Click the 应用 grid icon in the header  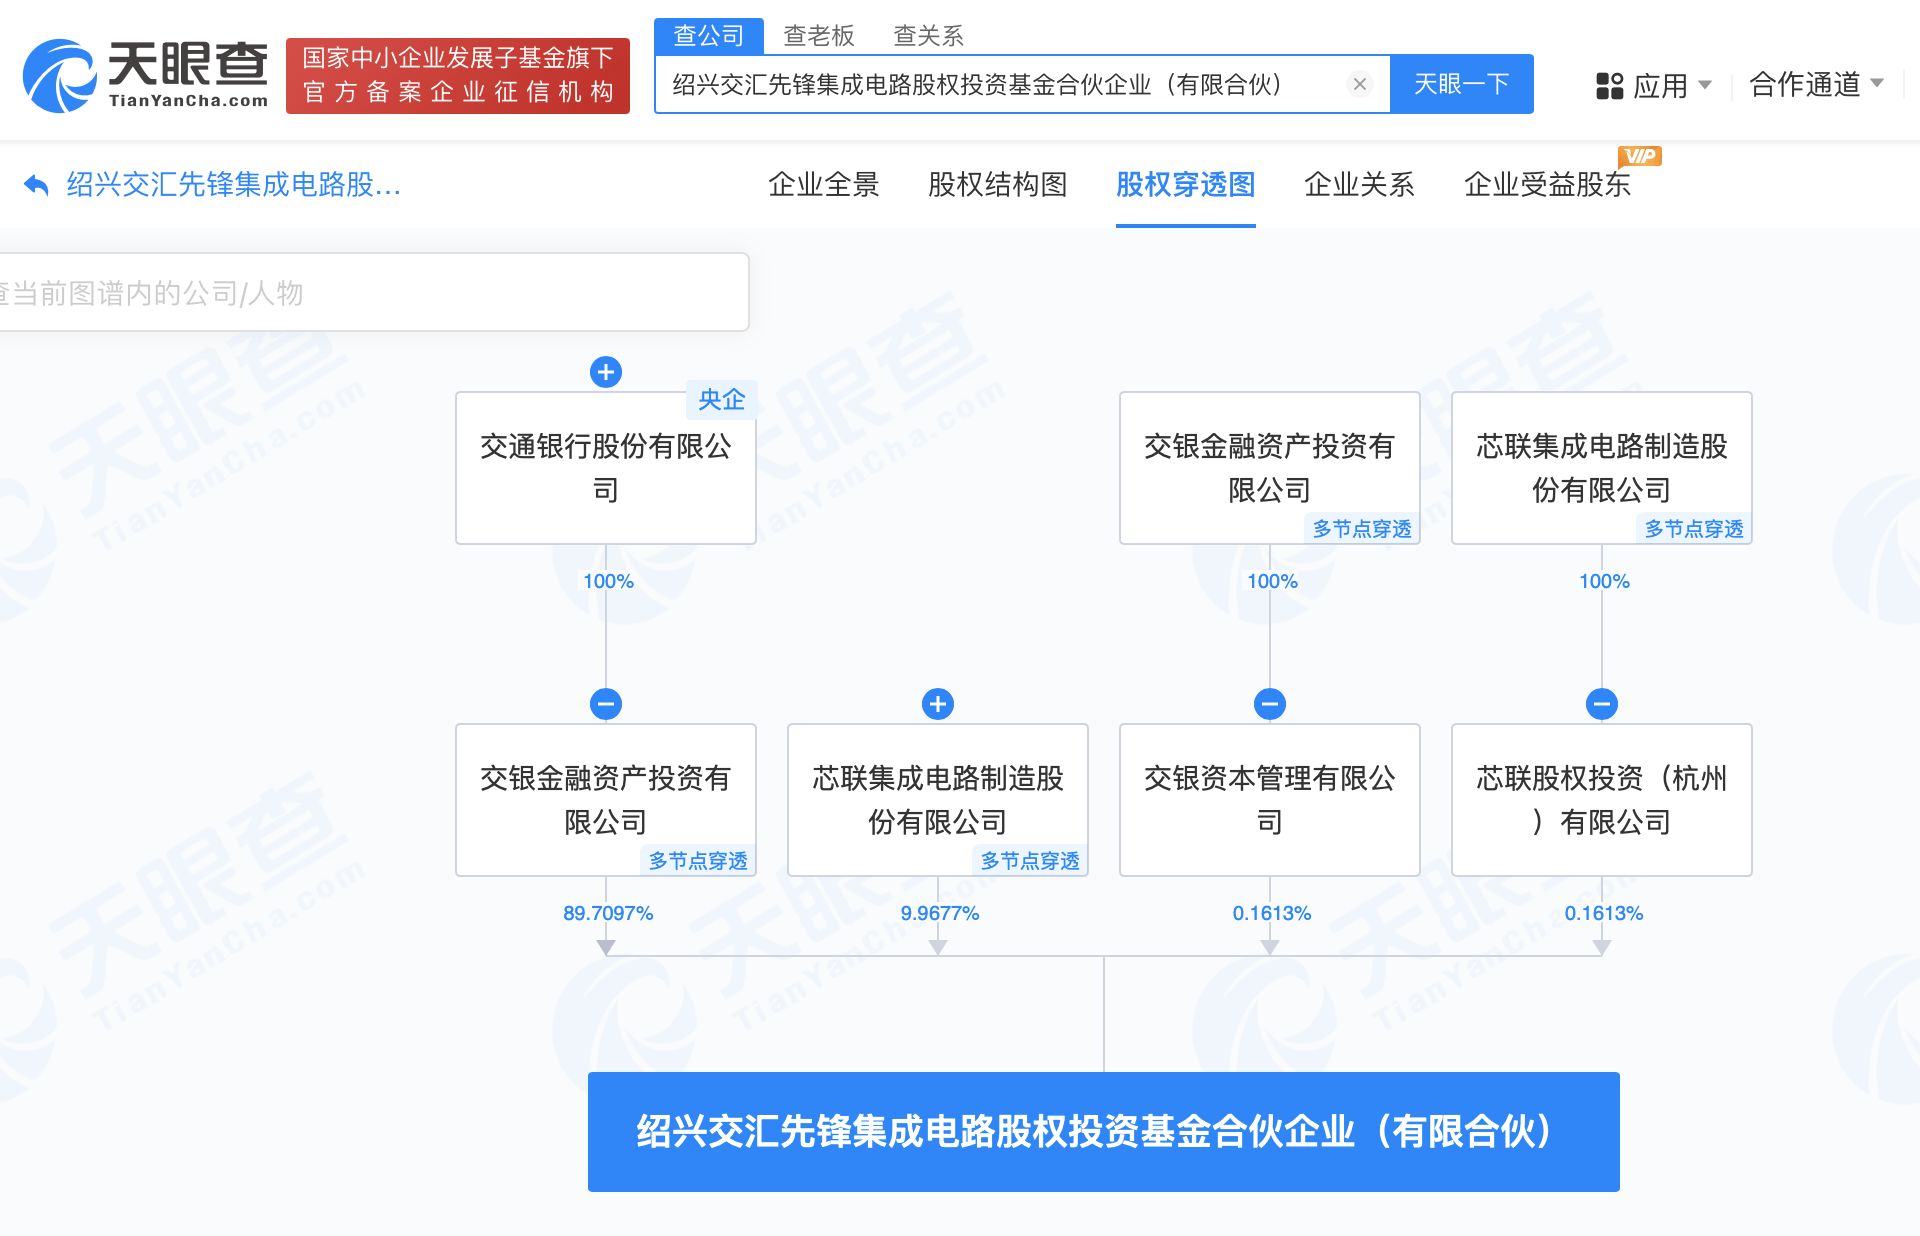(x=1608, y=86)
